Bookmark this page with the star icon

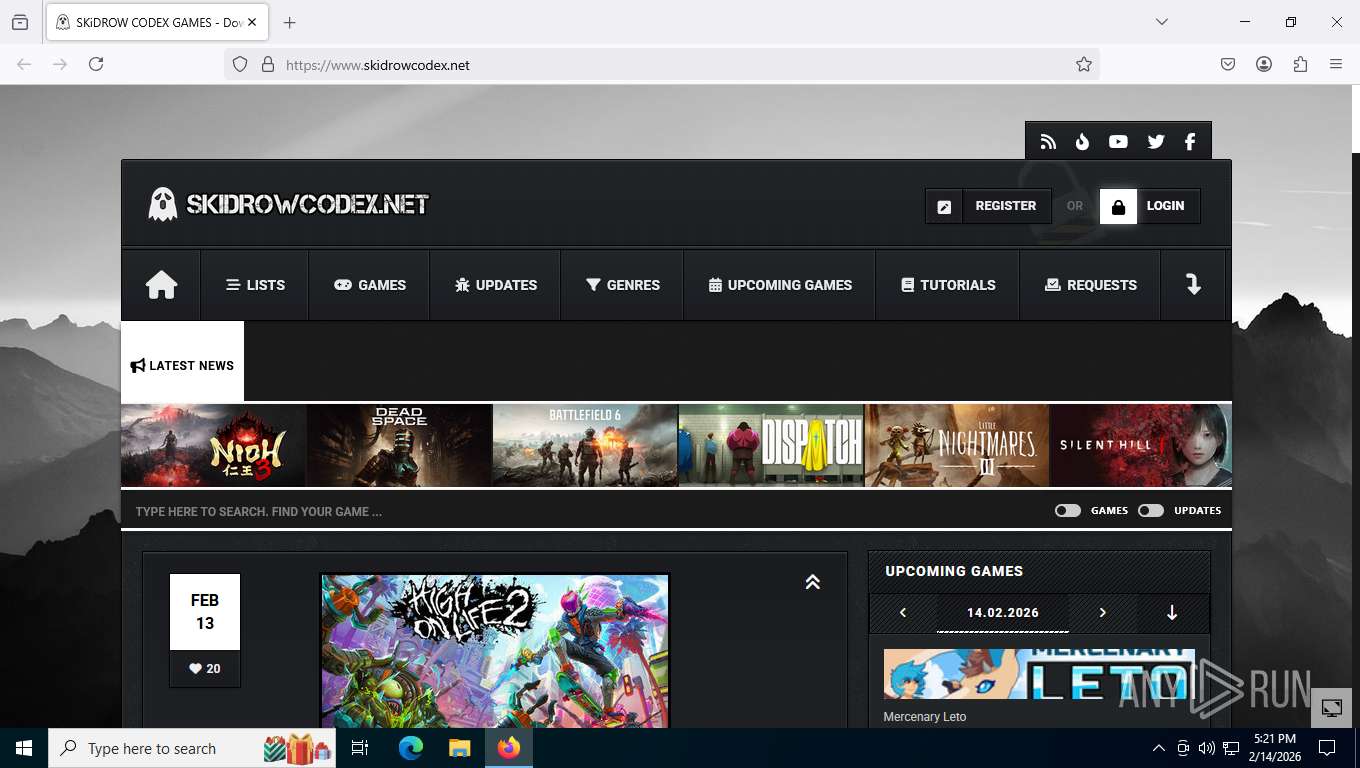click(x=1084, y=64)
